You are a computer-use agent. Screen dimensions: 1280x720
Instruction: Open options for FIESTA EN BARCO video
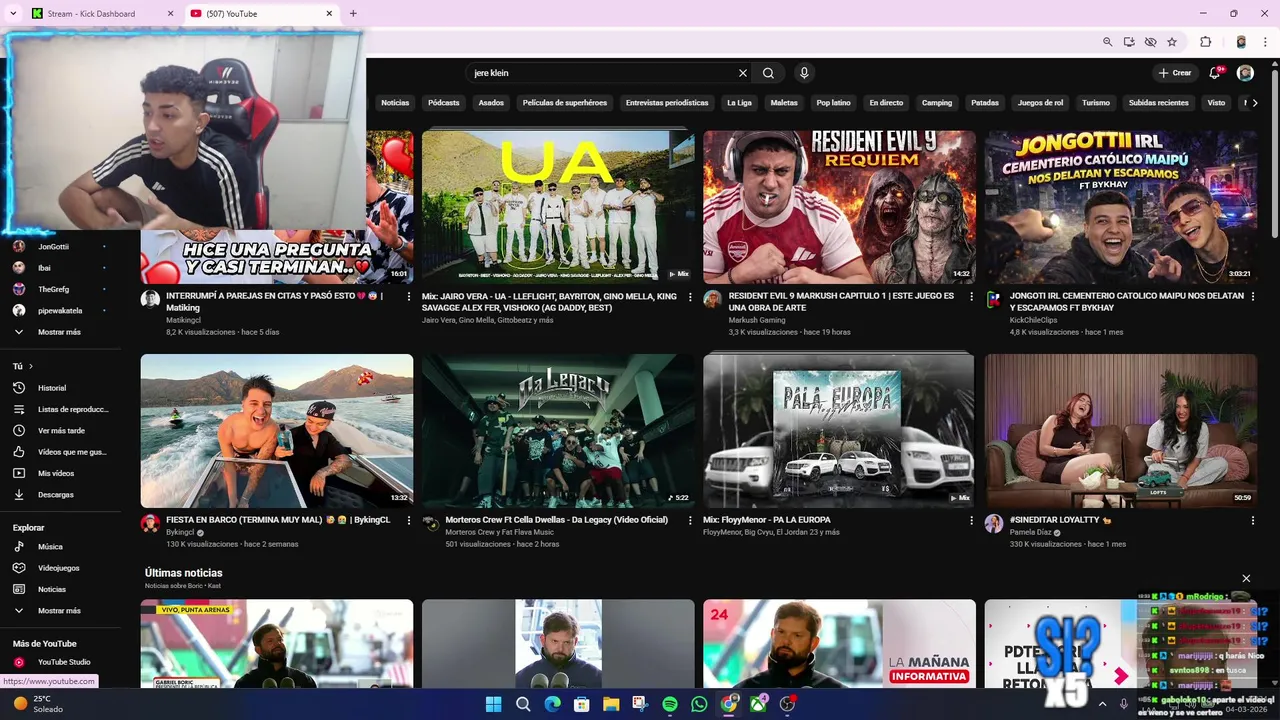[x=408, y=520]
